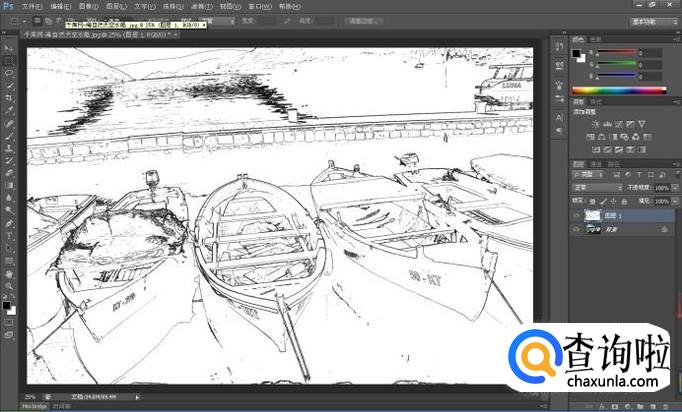Toggle lock transparent pixels in Layers panel
The height and width of the screenshot is (412, 682).
pos(592,201)
